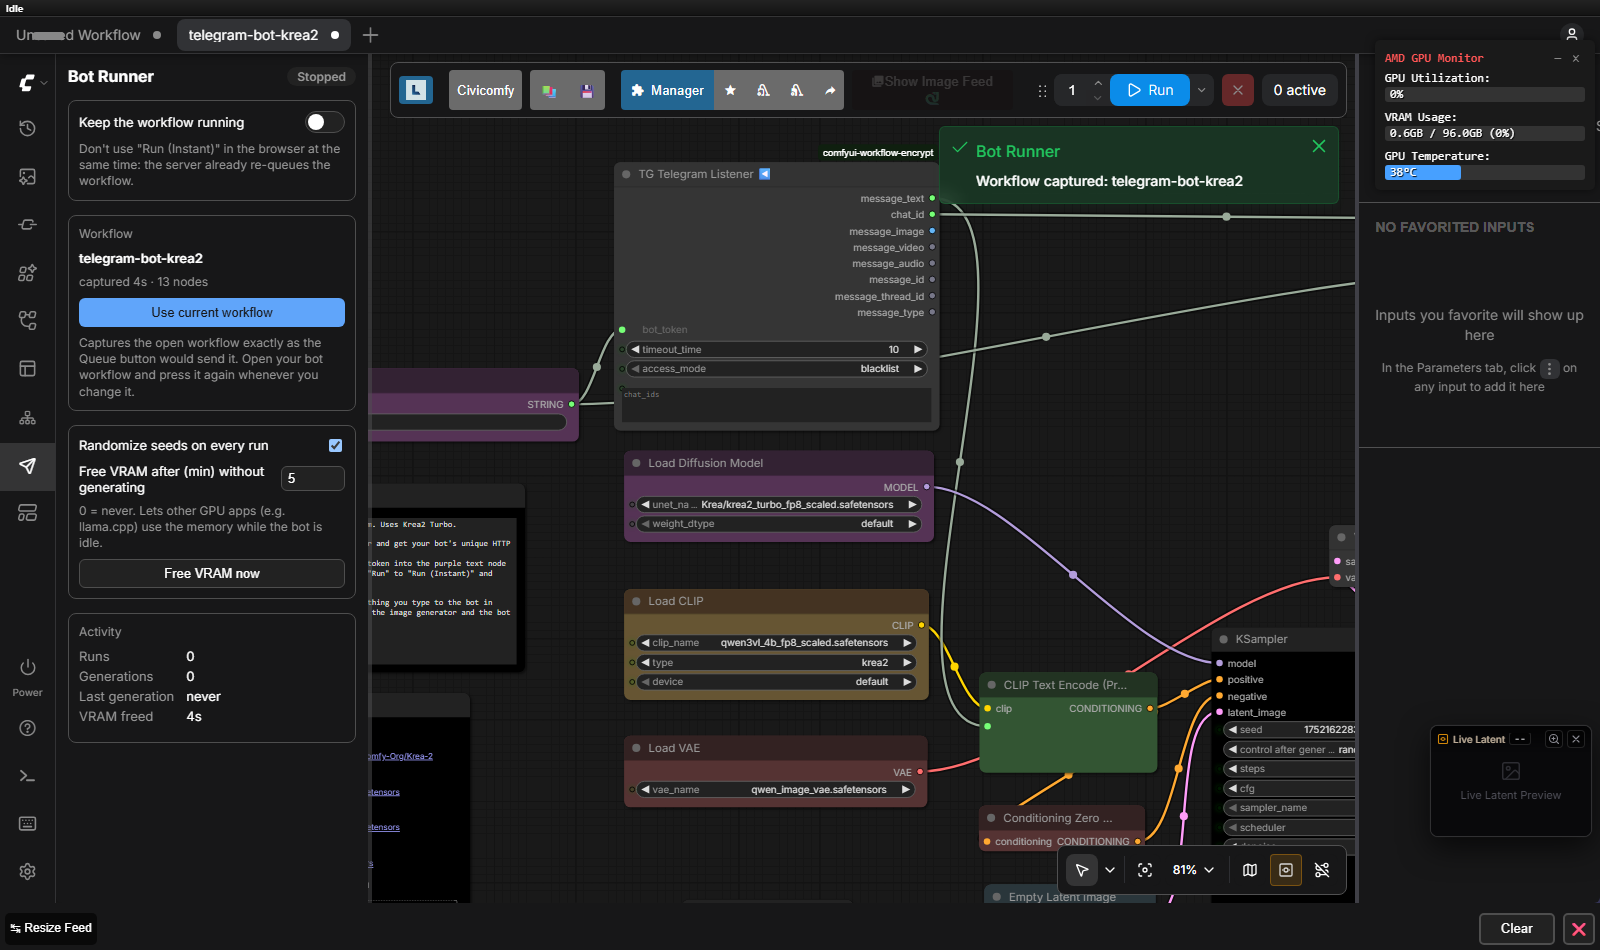Open the Manager menu button
Viewport: 1600px width, 950px height.
[x=667, y=90]
